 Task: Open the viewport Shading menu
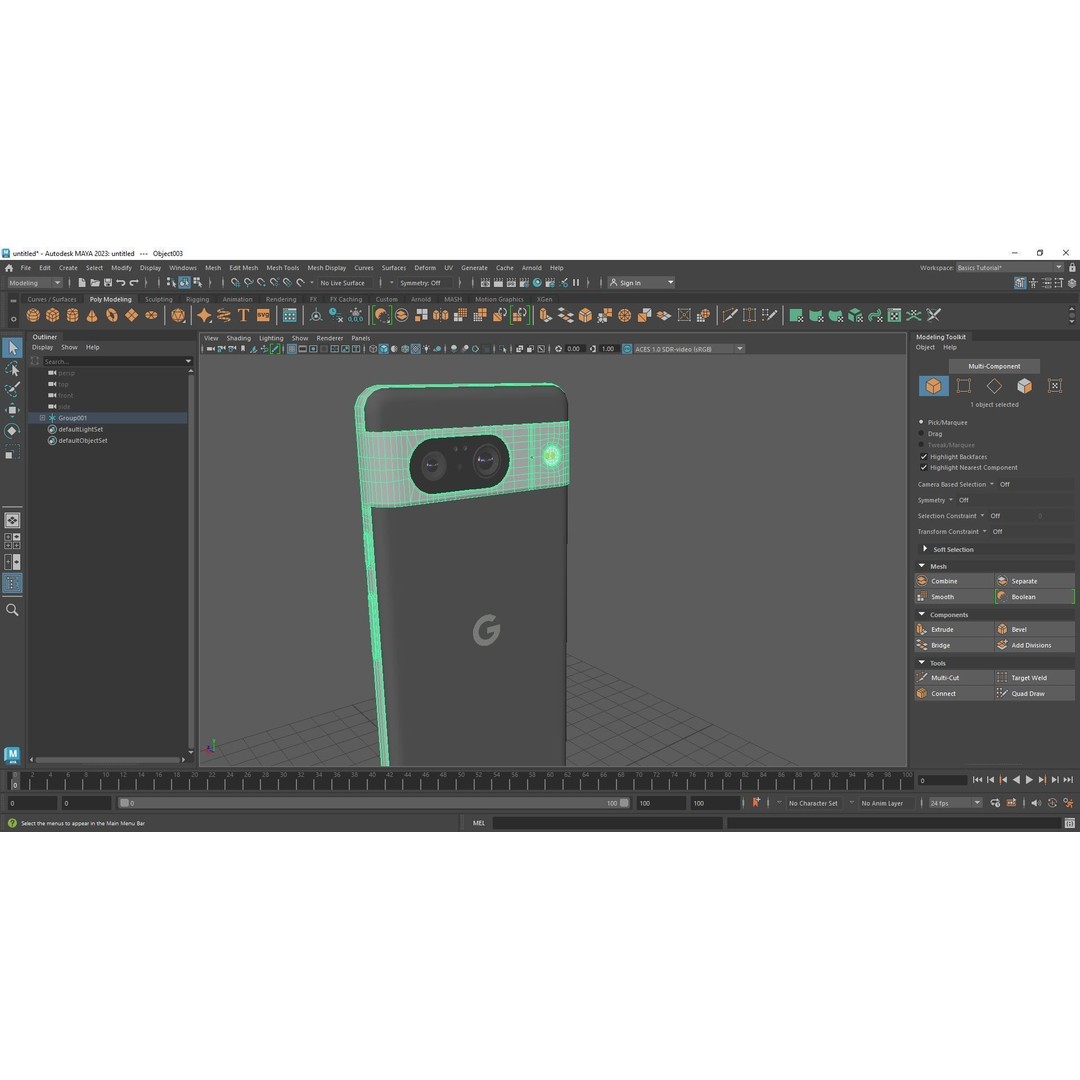coord(238,338)
